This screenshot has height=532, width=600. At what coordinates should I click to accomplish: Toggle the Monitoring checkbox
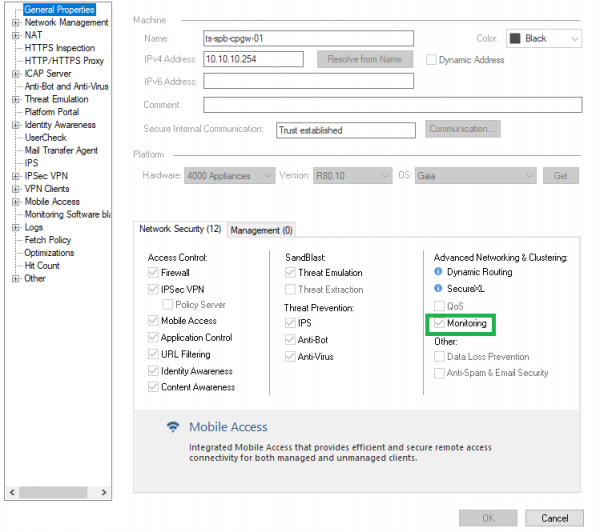coord(439,324)
